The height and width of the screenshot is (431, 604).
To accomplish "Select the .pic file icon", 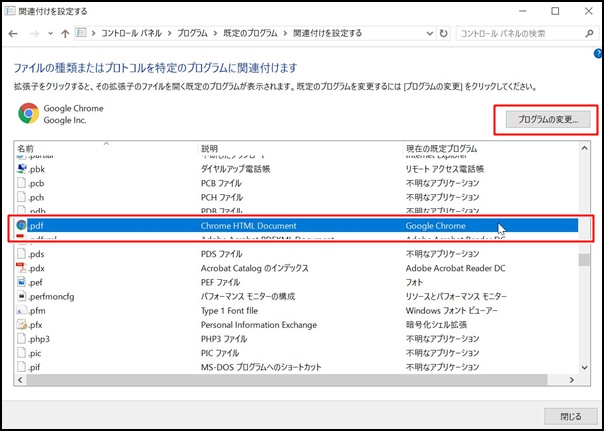I will tap(22, 353).
